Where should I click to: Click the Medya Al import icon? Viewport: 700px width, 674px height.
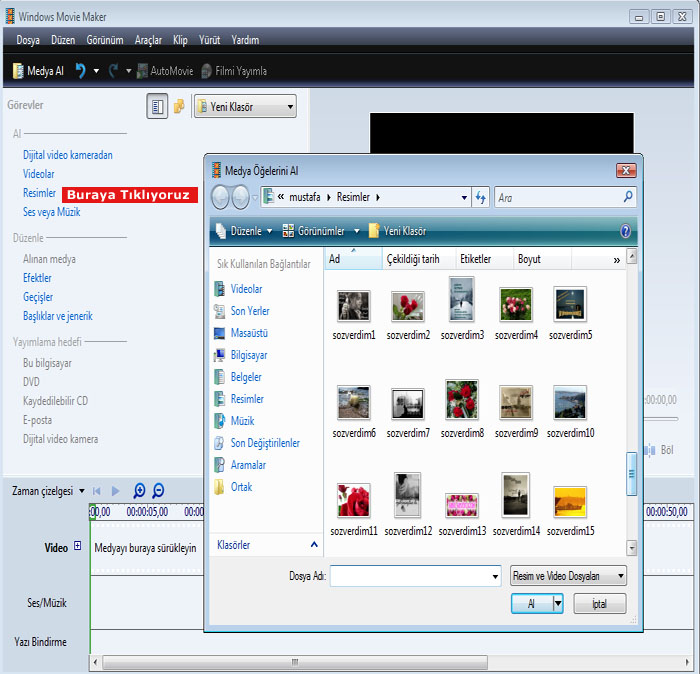(19, 71)
